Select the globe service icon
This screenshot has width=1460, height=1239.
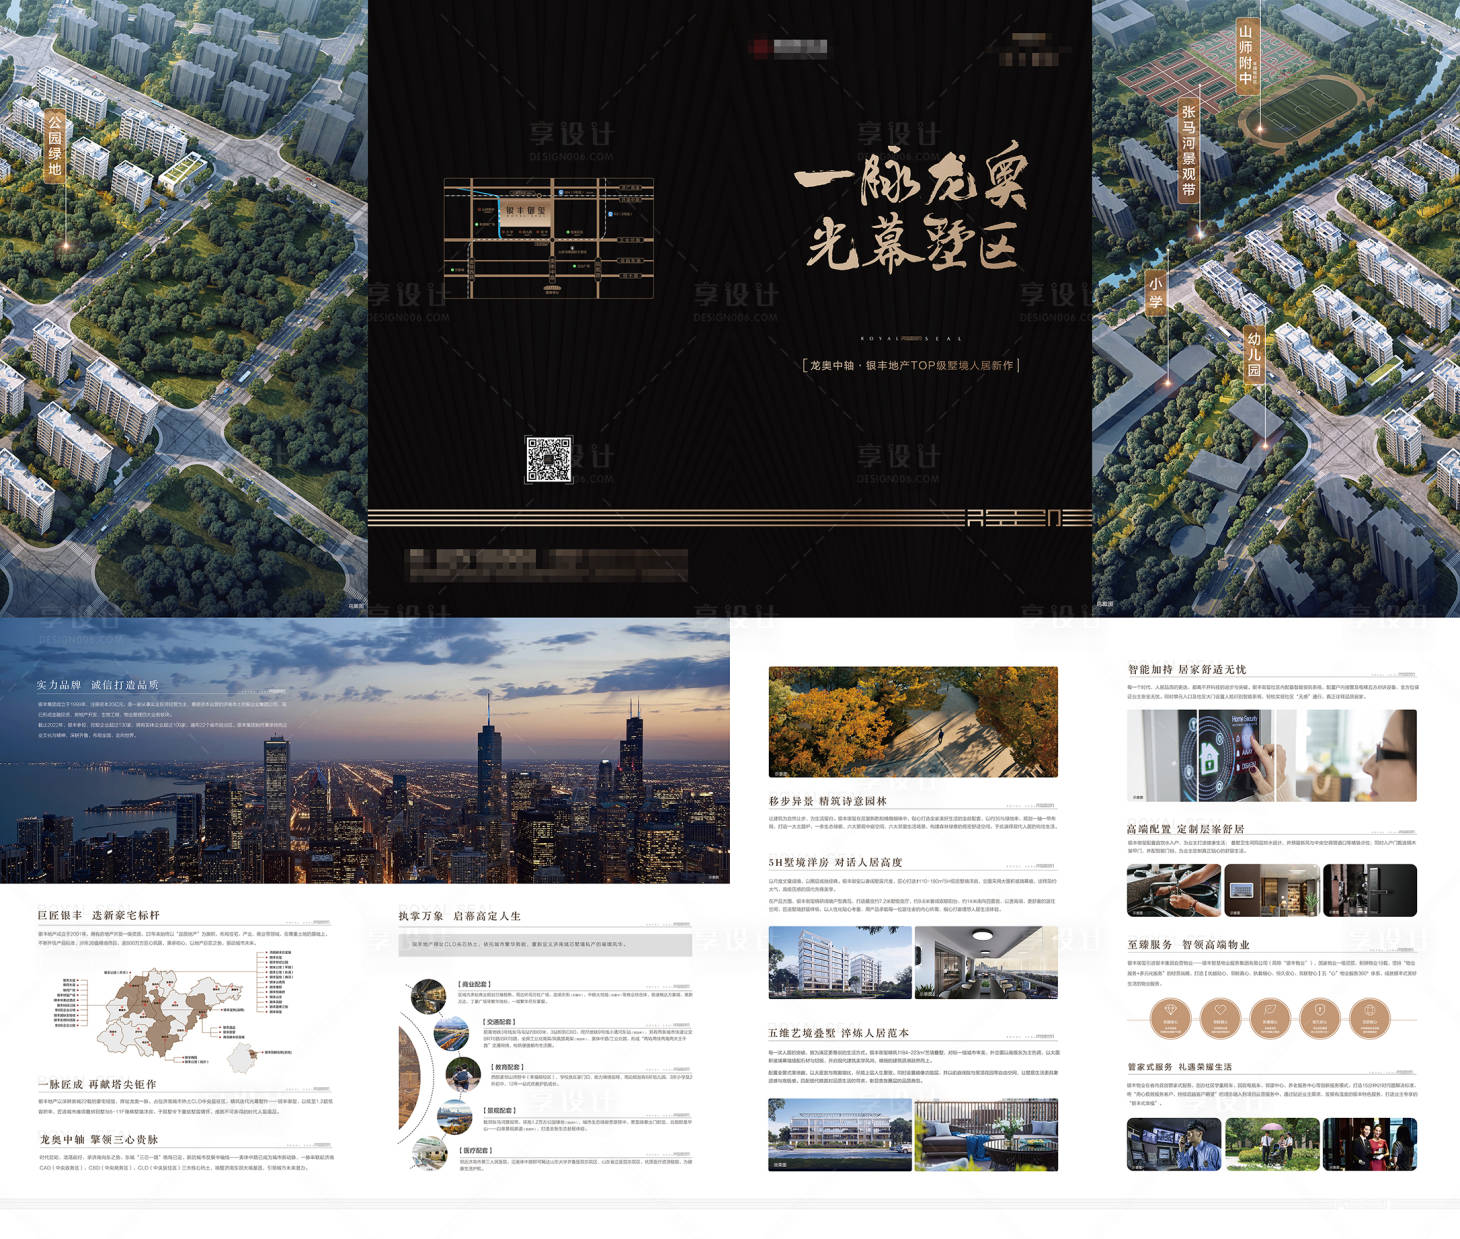[1371, 1011]
